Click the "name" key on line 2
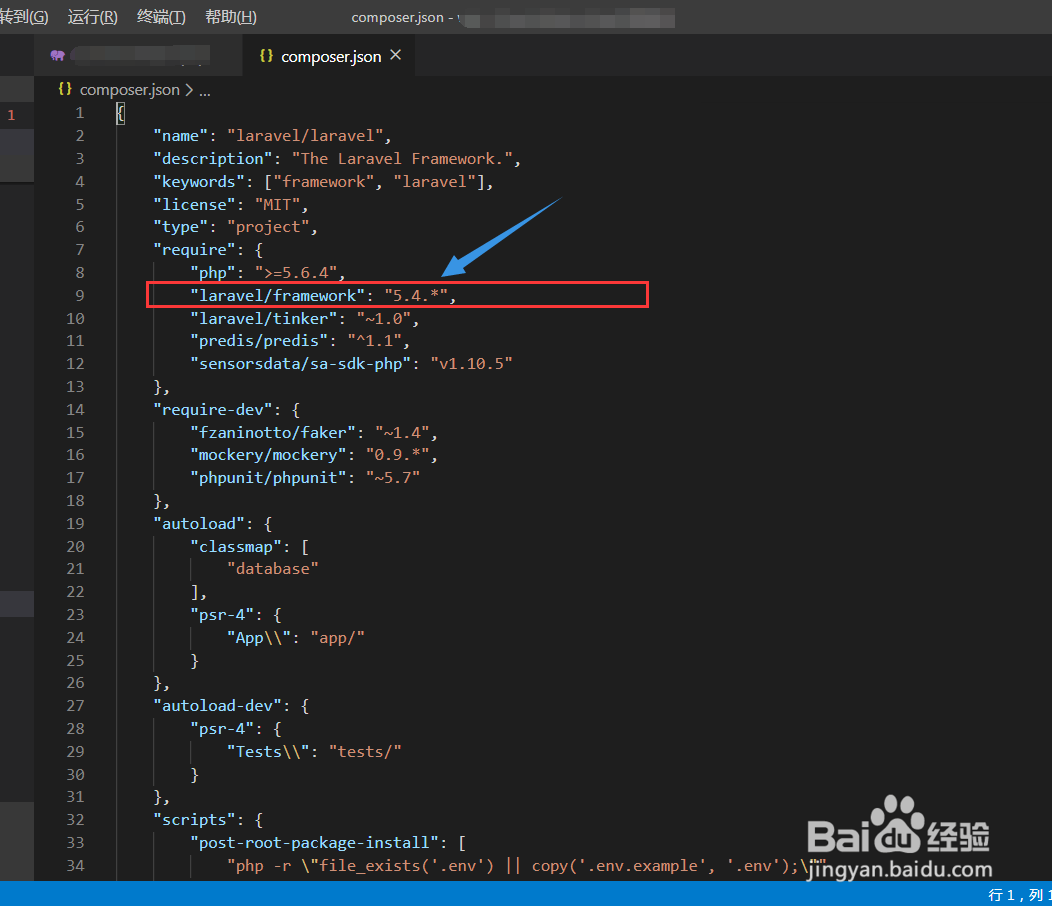Screen dimensions: 1052x906 click(180, 136)
